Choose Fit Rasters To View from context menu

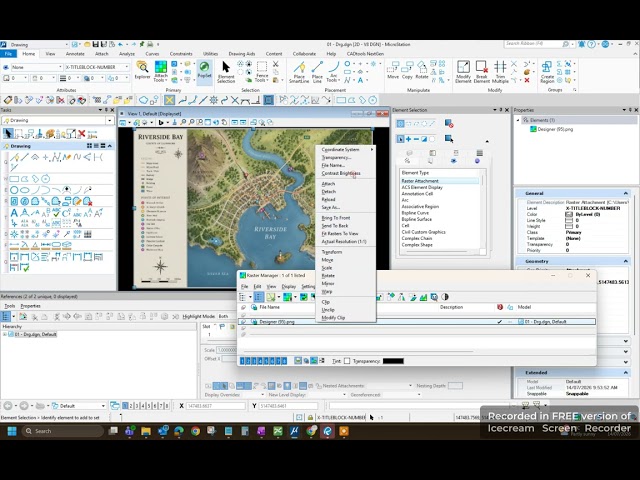coord(340,234)
